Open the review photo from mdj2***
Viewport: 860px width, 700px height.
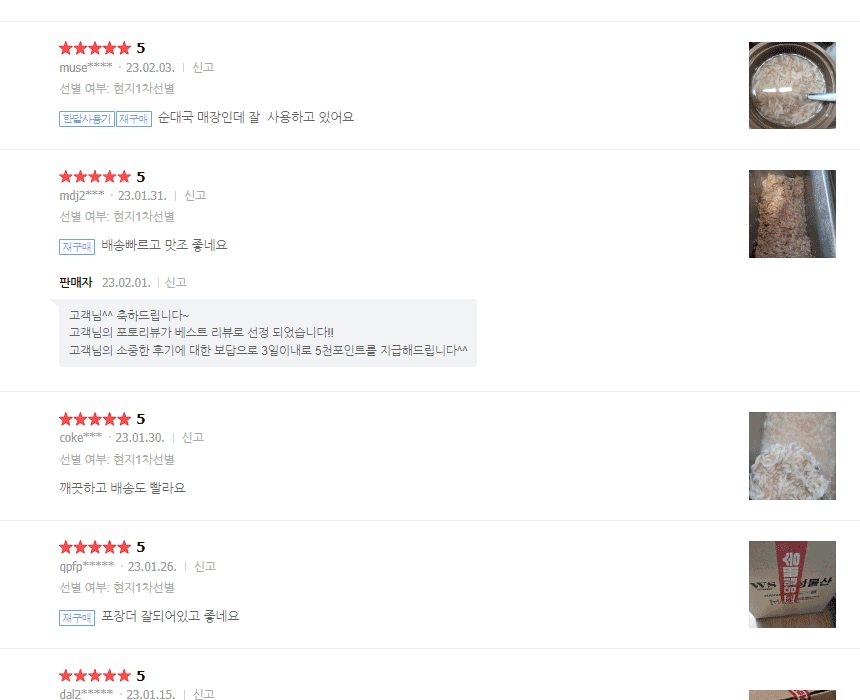(x=792, y=214)
